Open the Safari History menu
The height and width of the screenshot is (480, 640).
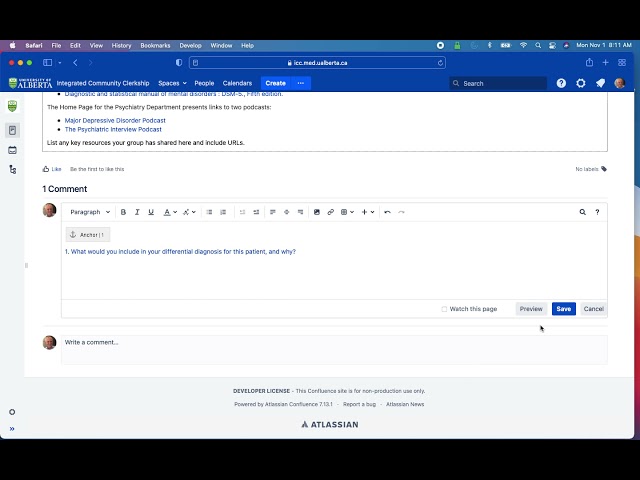point(122,46)
